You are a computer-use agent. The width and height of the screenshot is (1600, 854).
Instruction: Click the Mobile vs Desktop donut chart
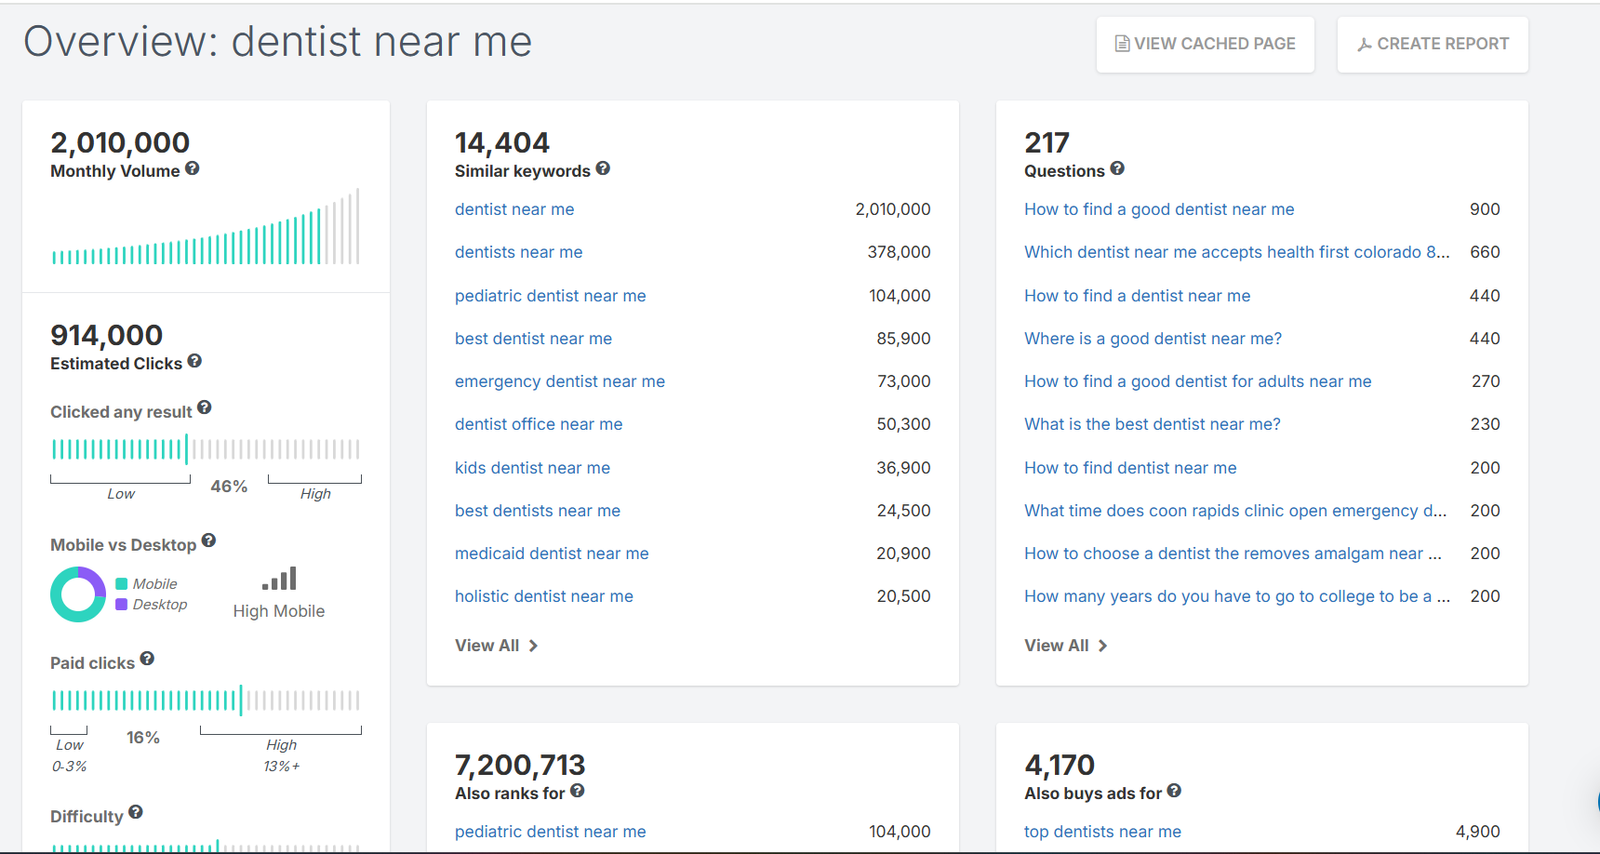pos(78,594)
